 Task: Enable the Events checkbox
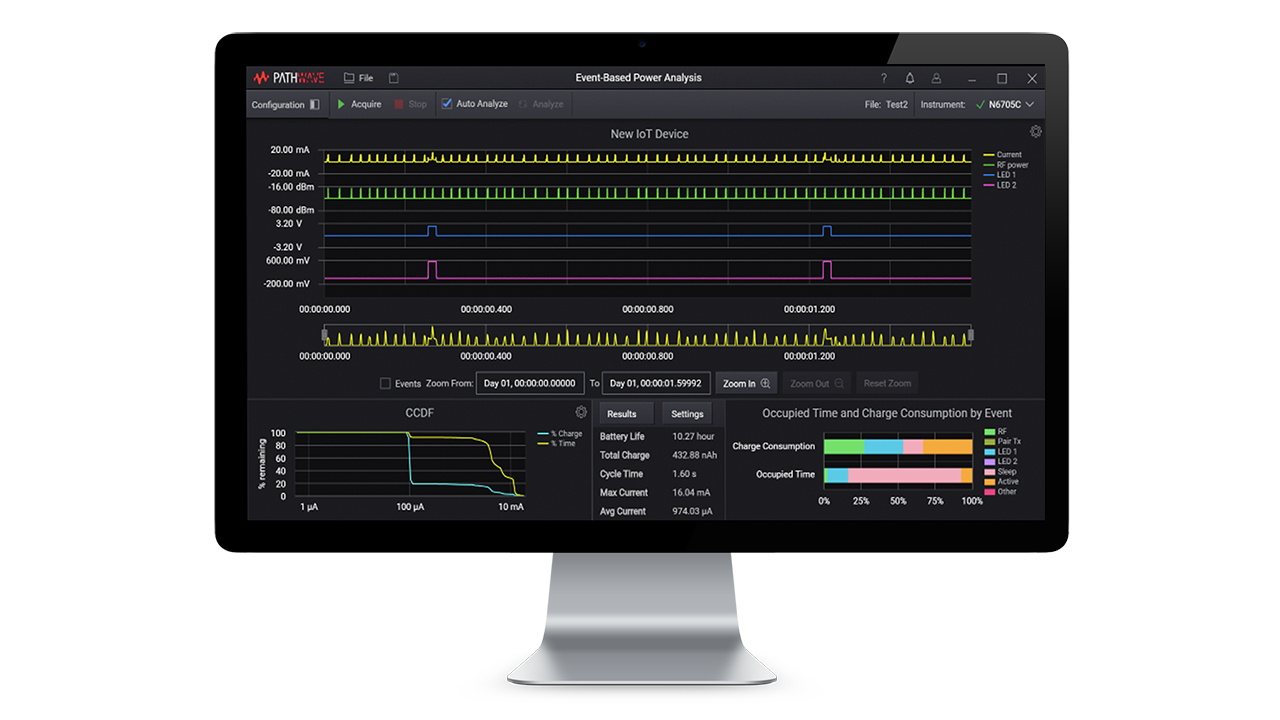[x=385, y=383]
